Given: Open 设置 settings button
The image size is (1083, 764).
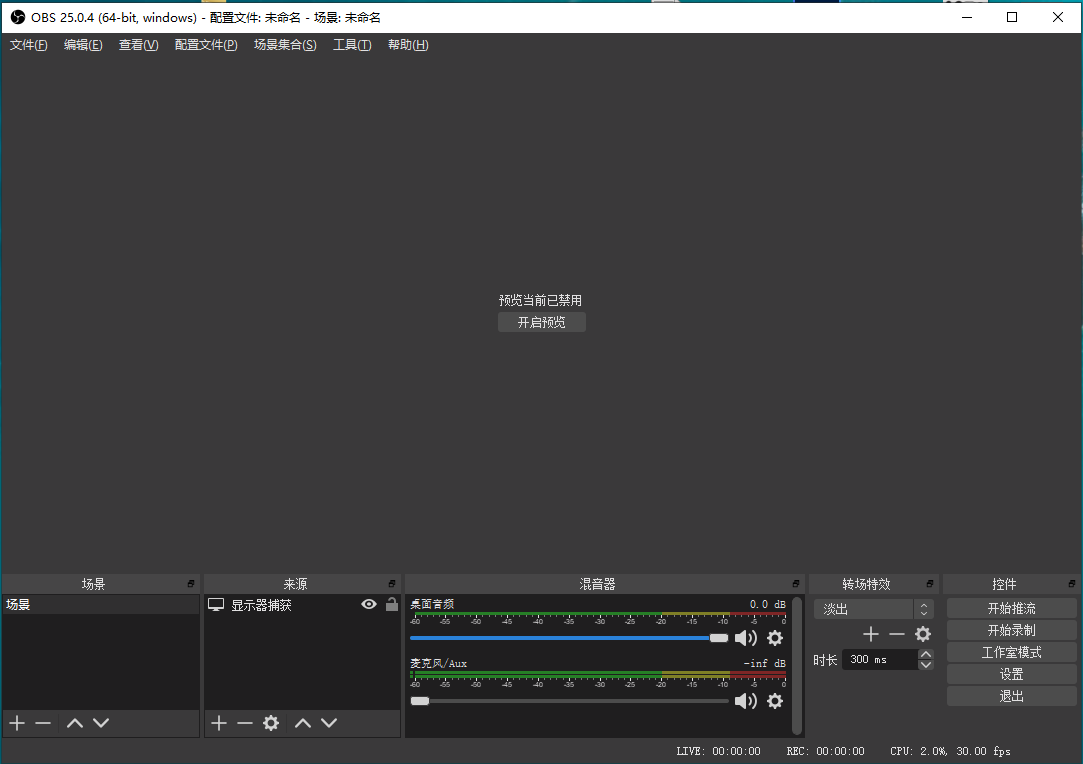Looking at the screenshot, I should click(x=1011, y=674).
